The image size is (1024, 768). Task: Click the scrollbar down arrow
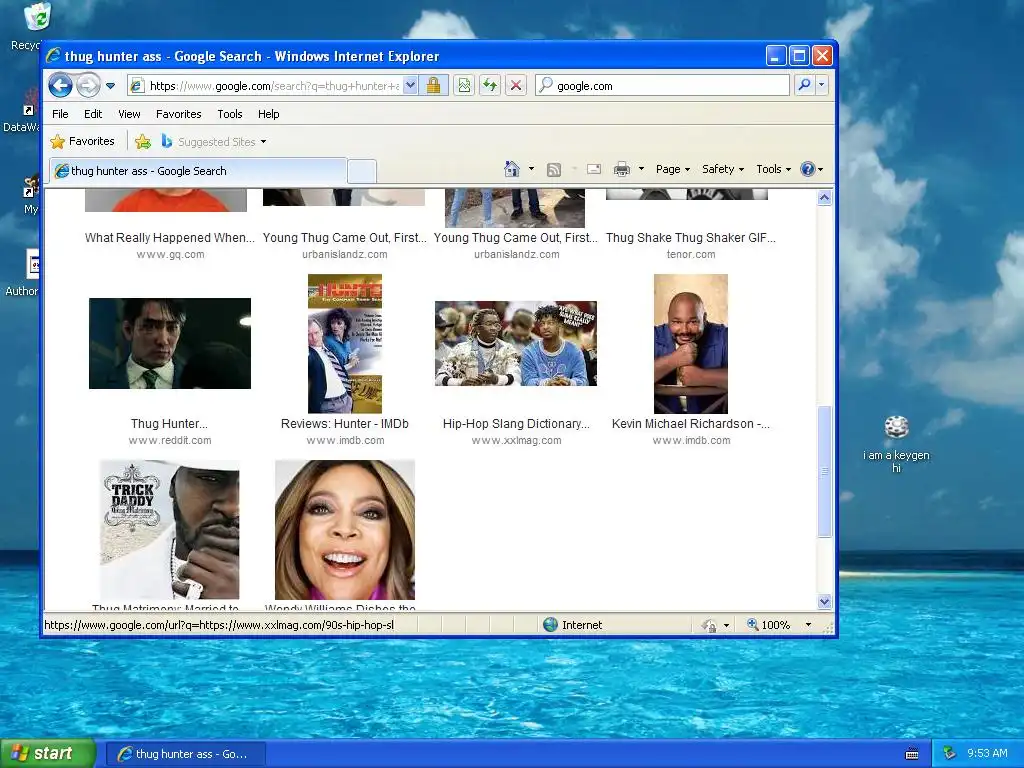pos(824,601)
